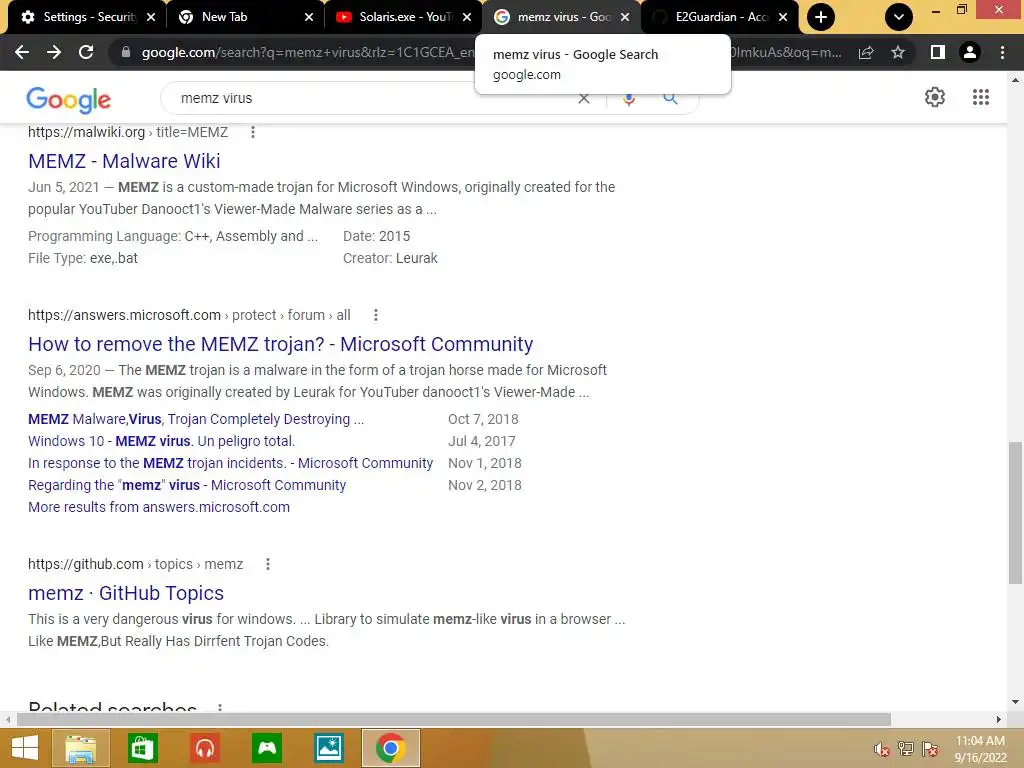Open Windows 10 - MEMZ virus. Un peligro total

(161, 441)
